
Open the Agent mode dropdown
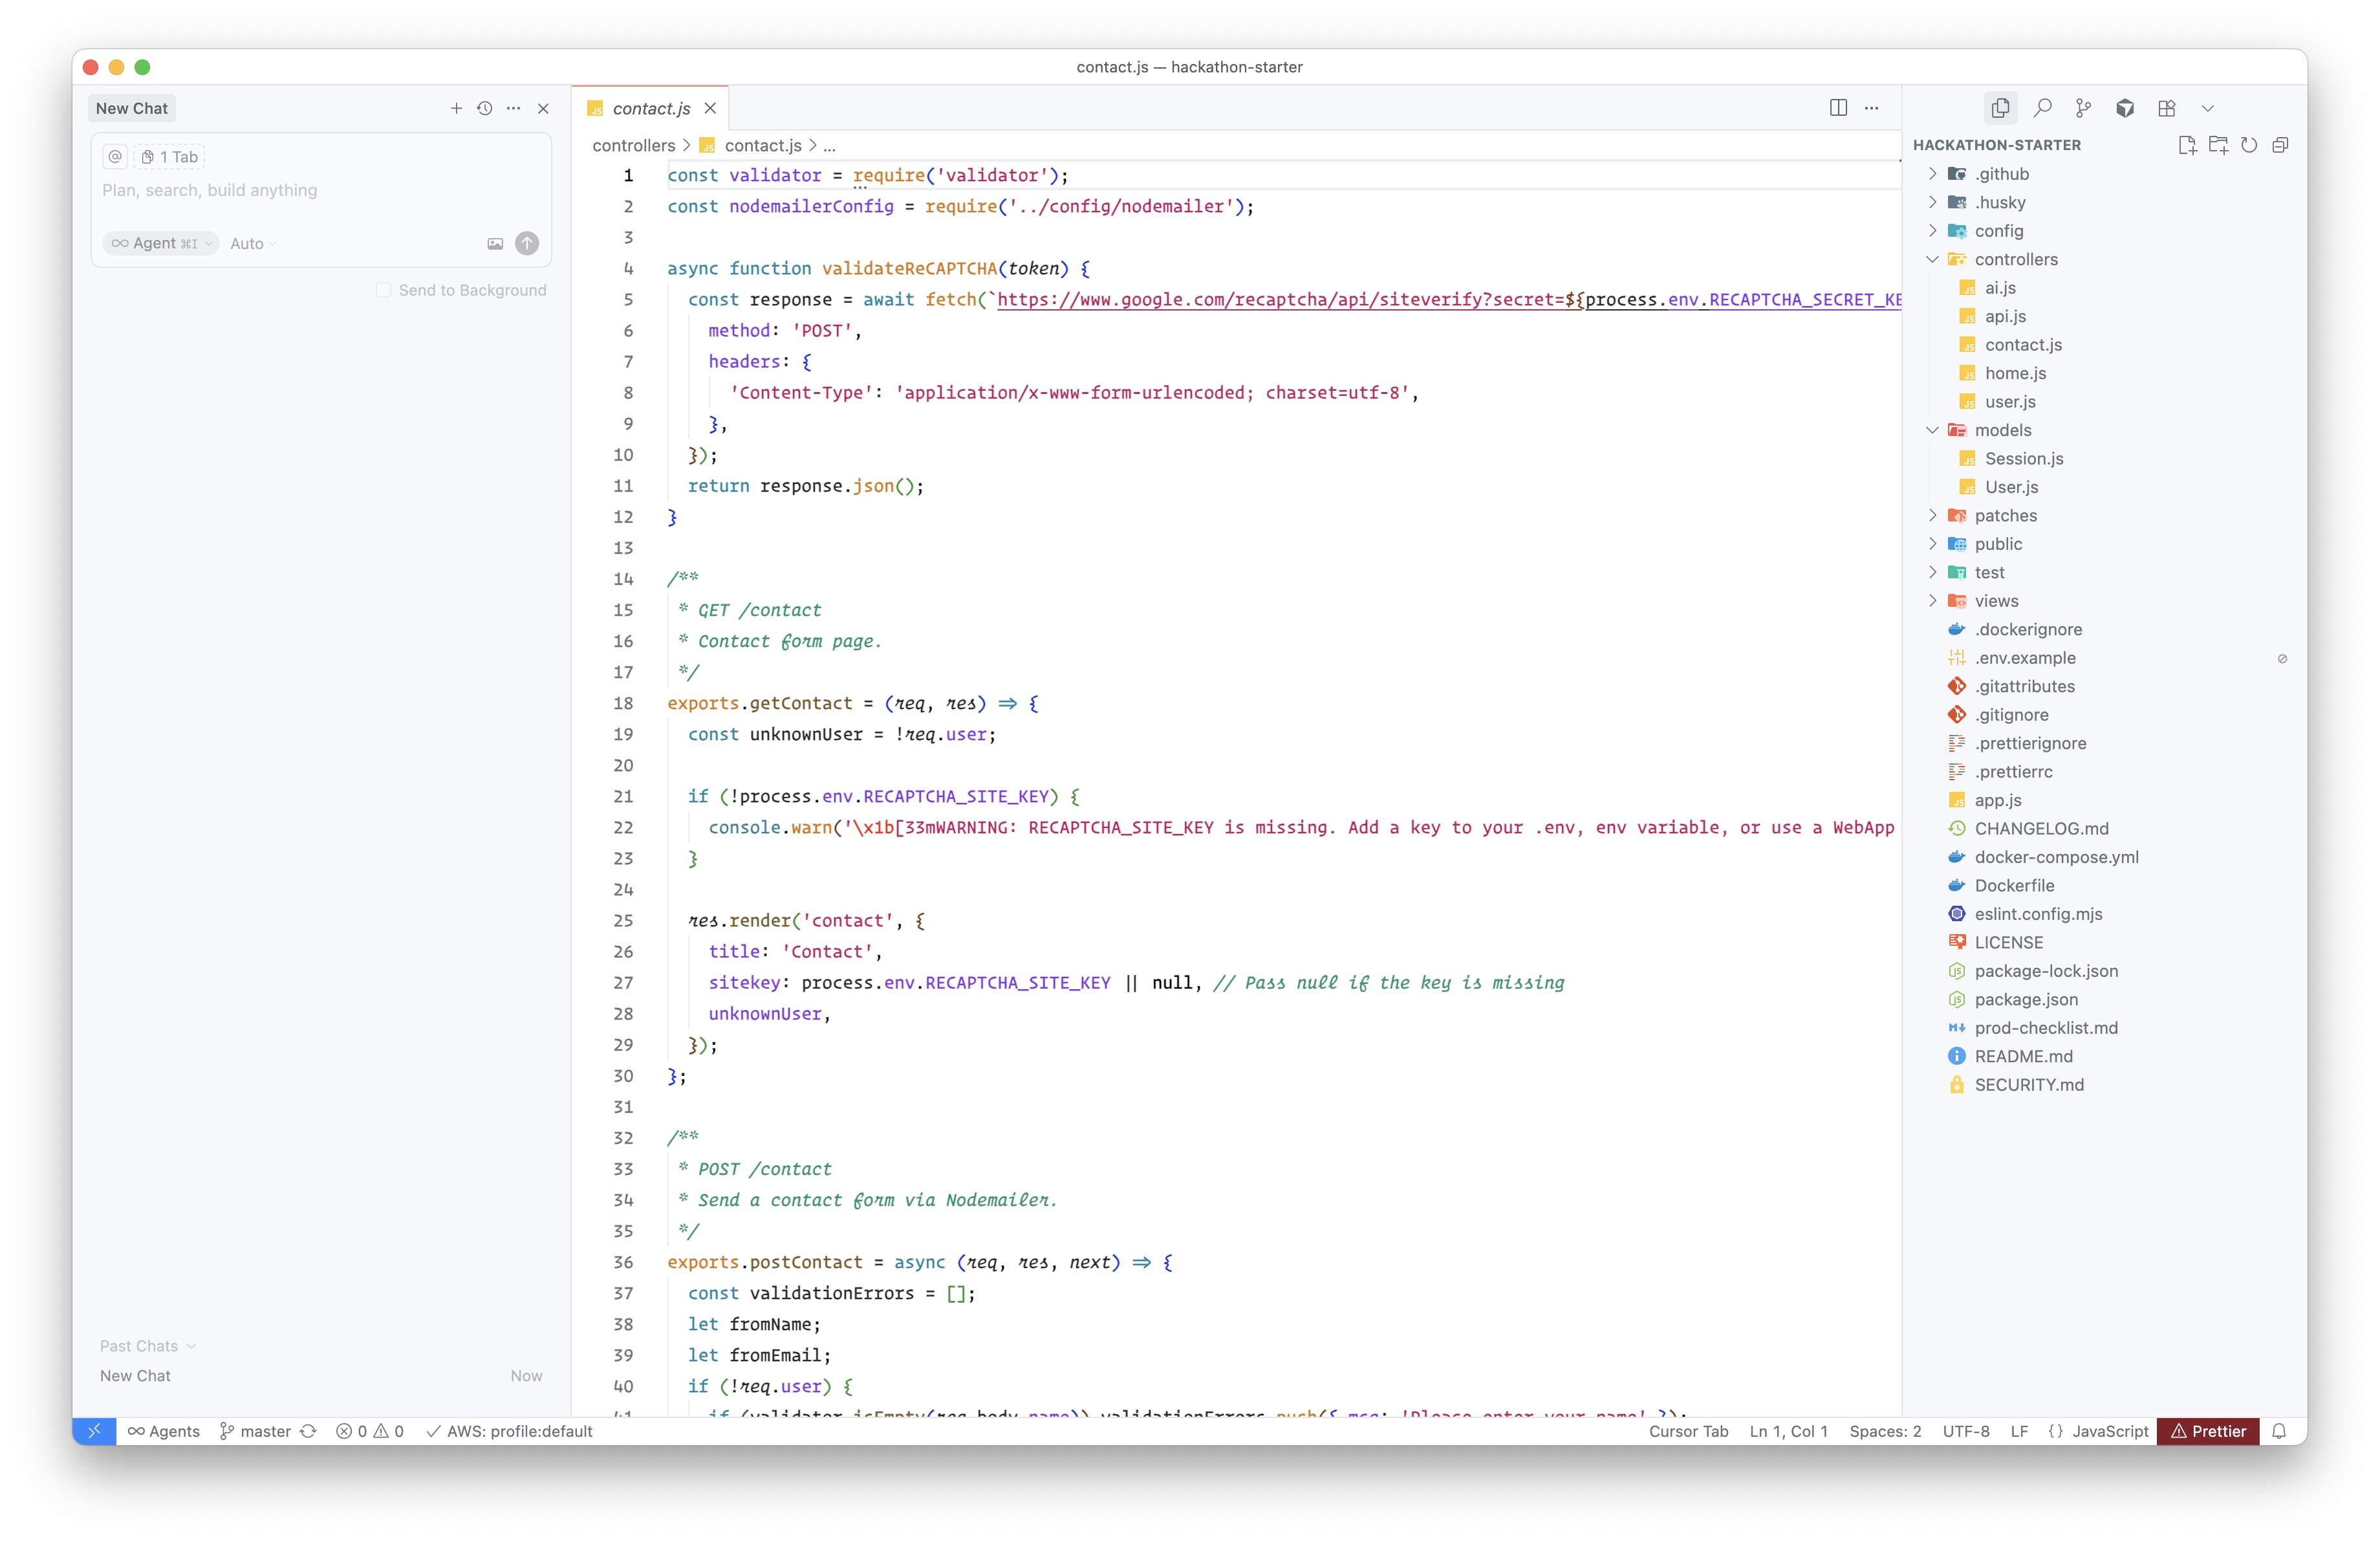161,243
